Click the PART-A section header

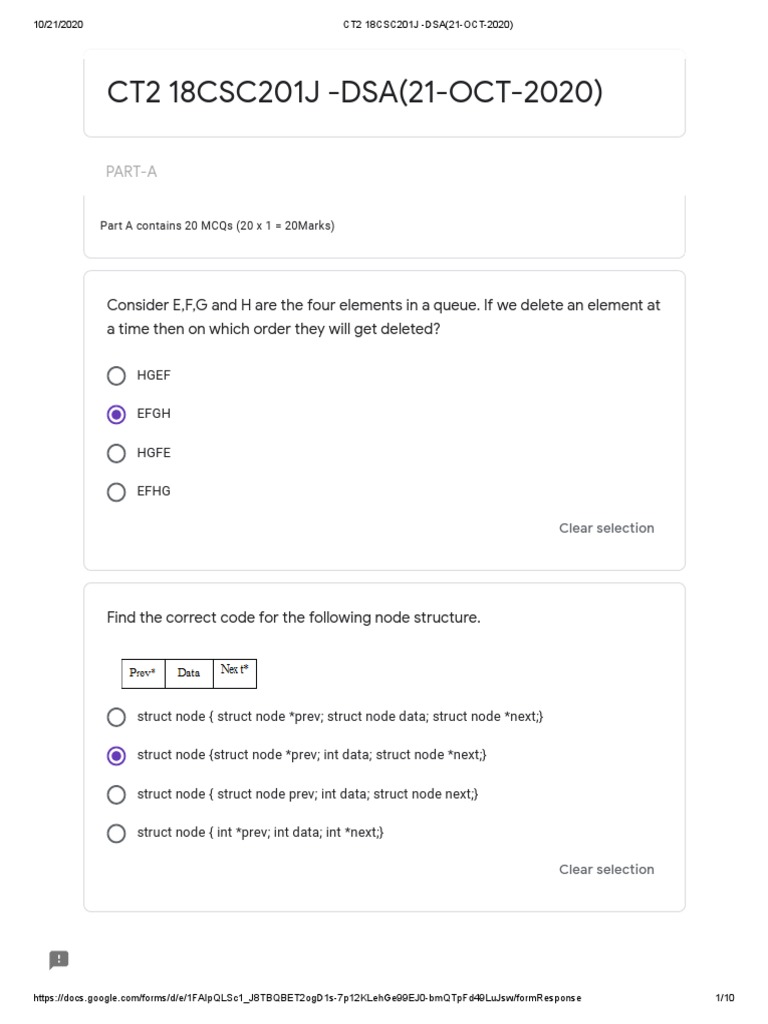click(x=132, y=172)
